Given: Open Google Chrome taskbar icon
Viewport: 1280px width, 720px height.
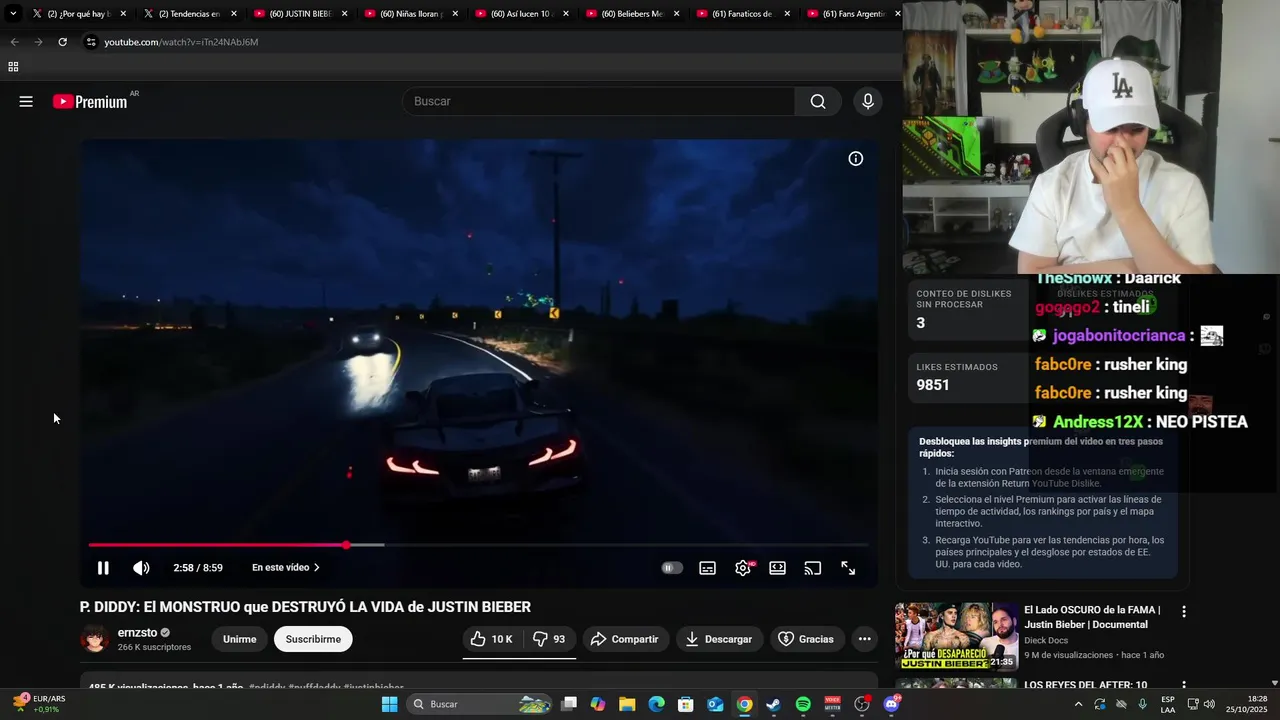Looking at the screenshot, I should tap(744, 704).
